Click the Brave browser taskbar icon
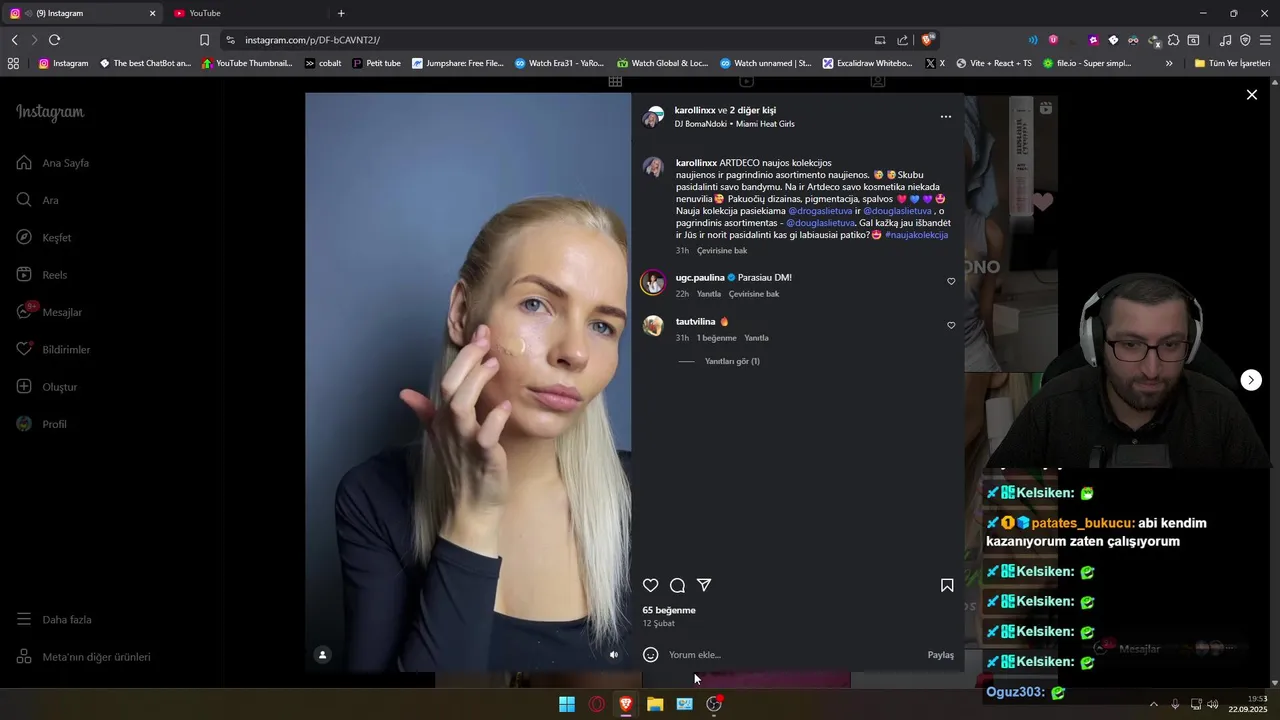Viewport: 1280px width, 720px height. [x=626, y=704]
